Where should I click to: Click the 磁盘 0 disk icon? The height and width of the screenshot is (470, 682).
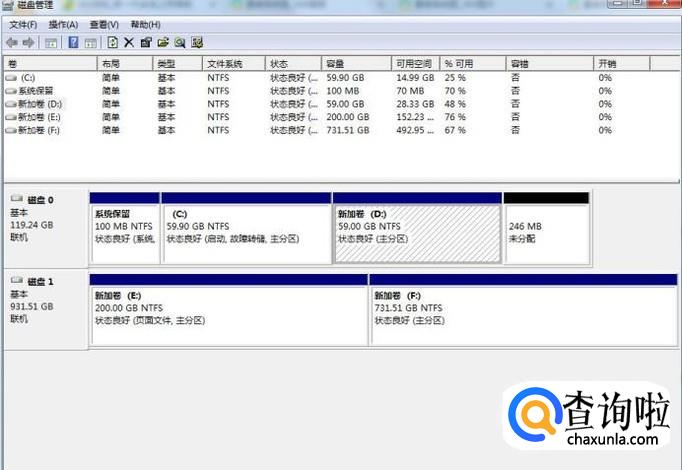point(17,199)
